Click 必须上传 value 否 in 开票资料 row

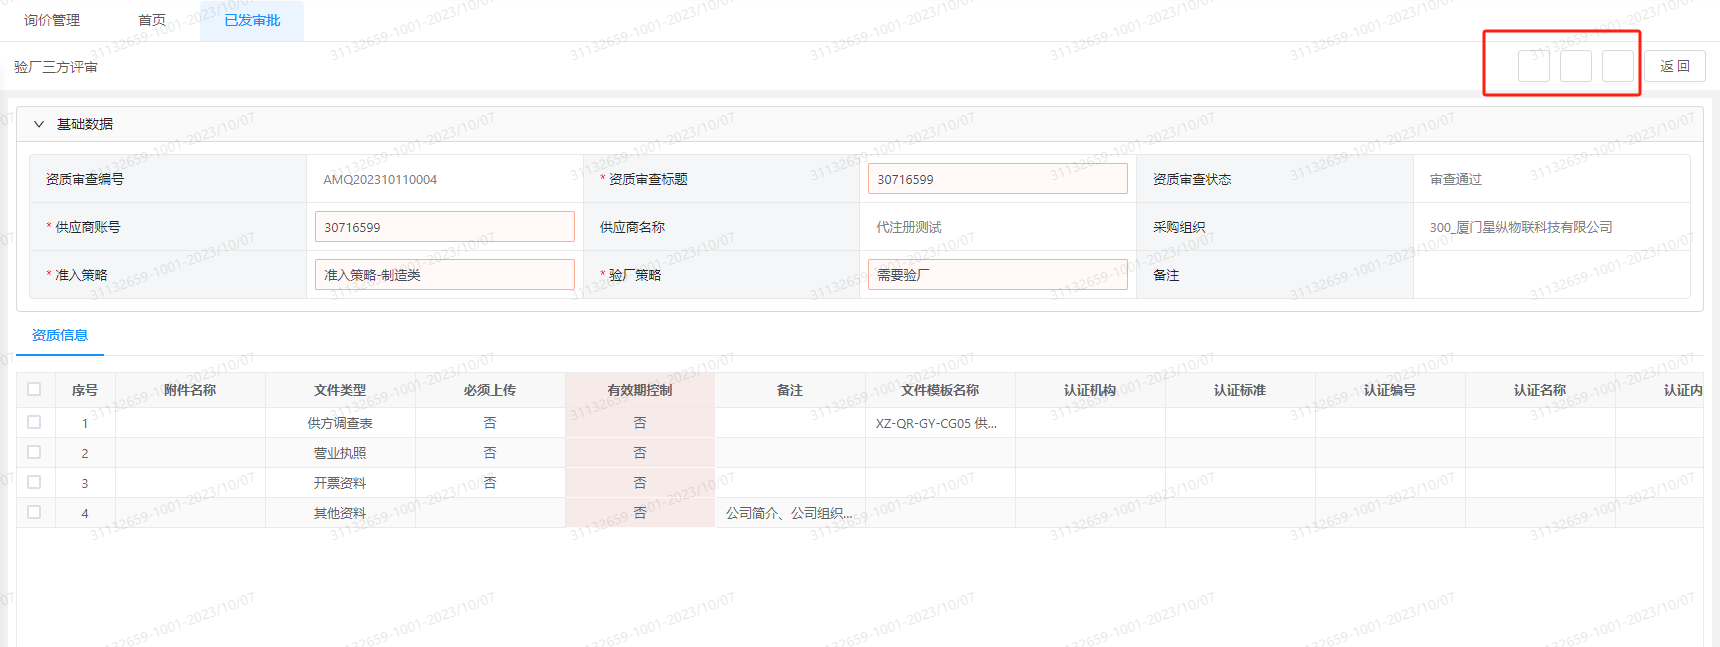pyautogui.click(x=490, y=483)
